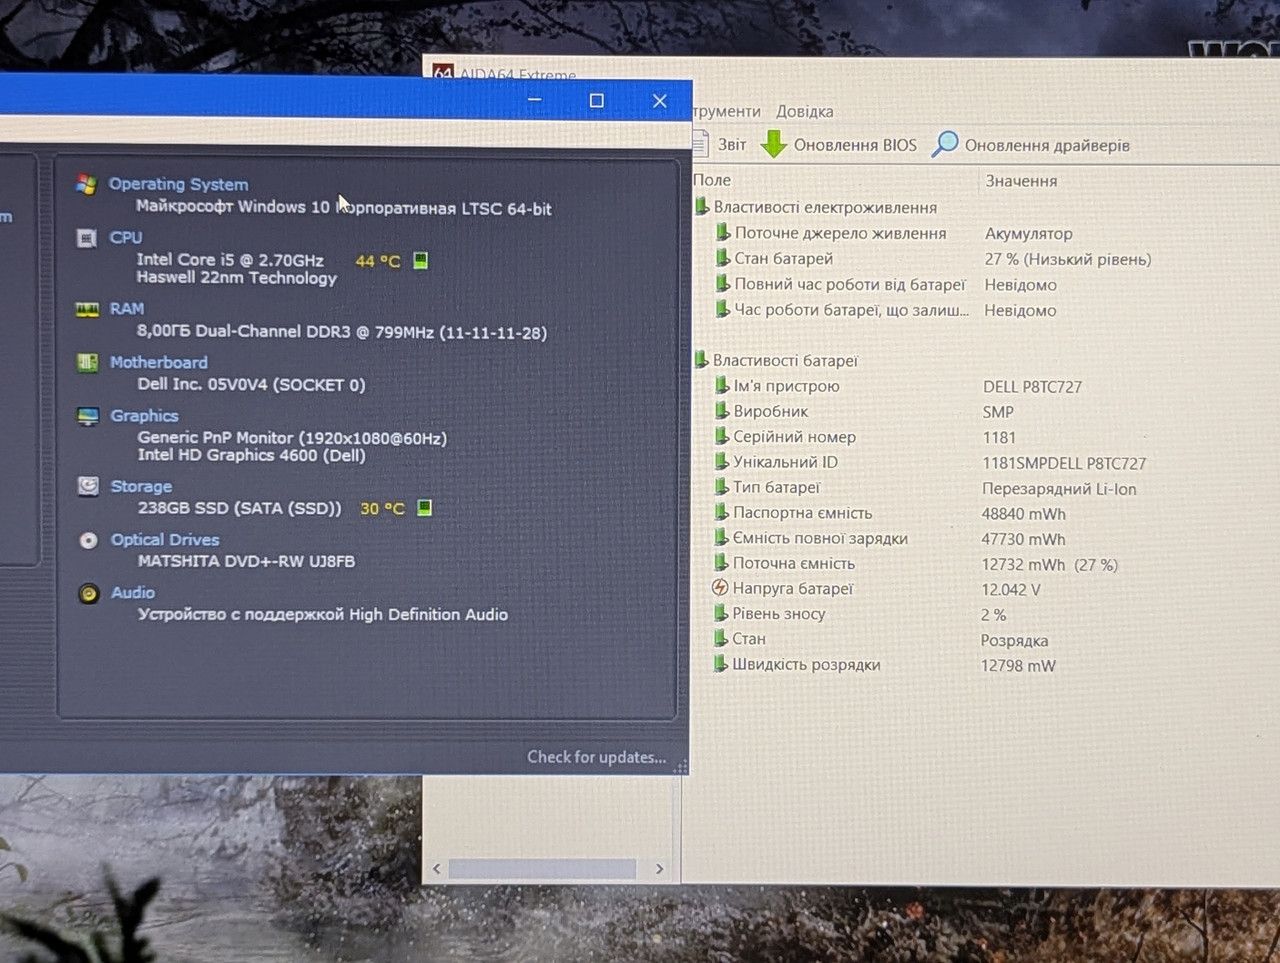The height and width of the screenshot is (963, 1280).
Task: Click the green CPU temperature indicator
Action: 421,260
